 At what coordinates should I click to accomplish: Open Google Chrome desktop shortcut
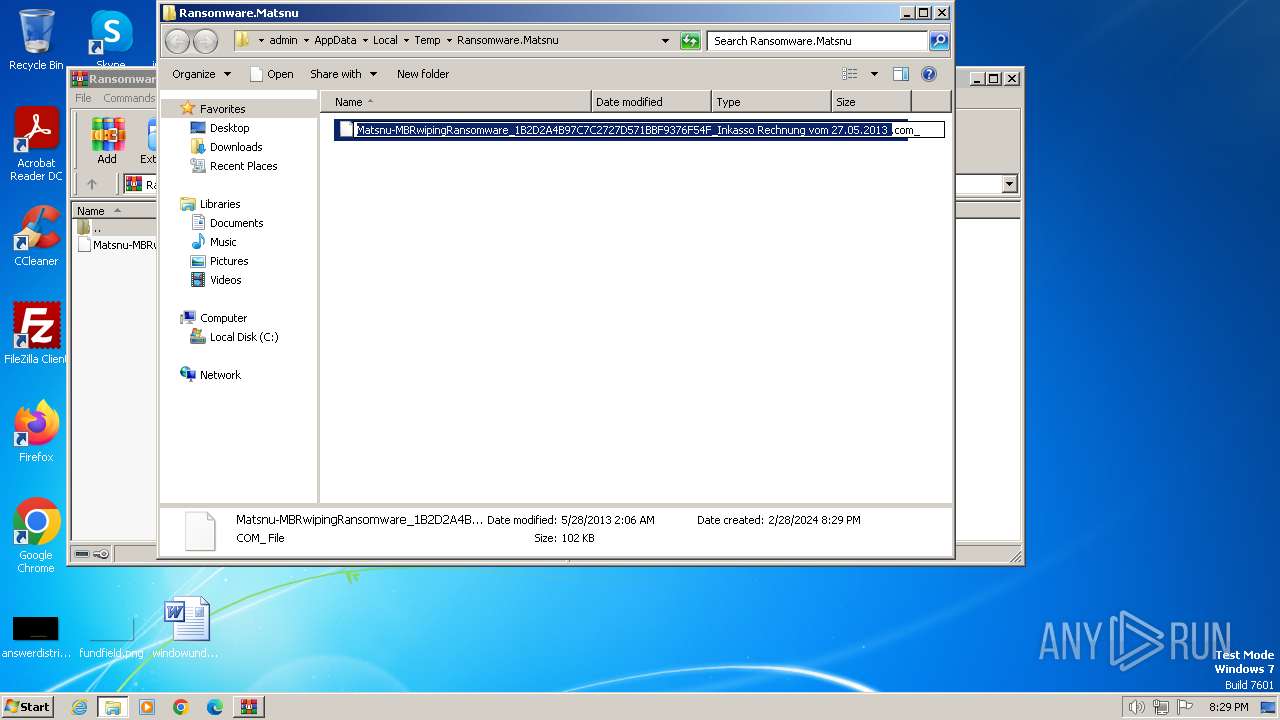(36, 536)
